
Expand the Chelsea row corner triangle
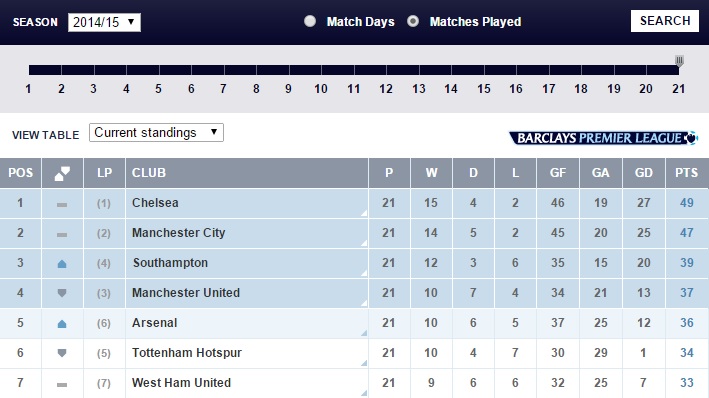click(364, 213)
